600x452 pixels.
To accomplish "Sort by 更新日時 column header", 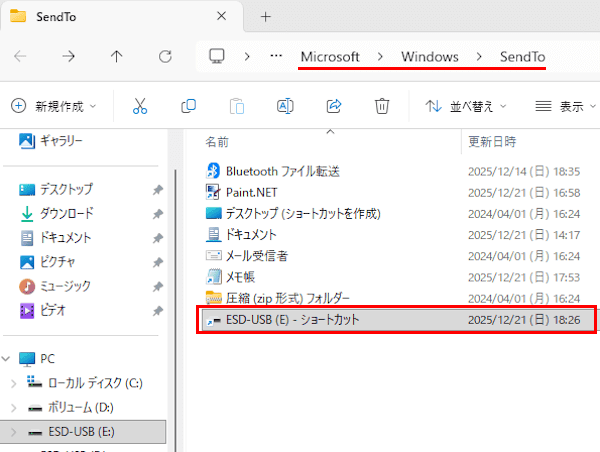I will (492, 142).
